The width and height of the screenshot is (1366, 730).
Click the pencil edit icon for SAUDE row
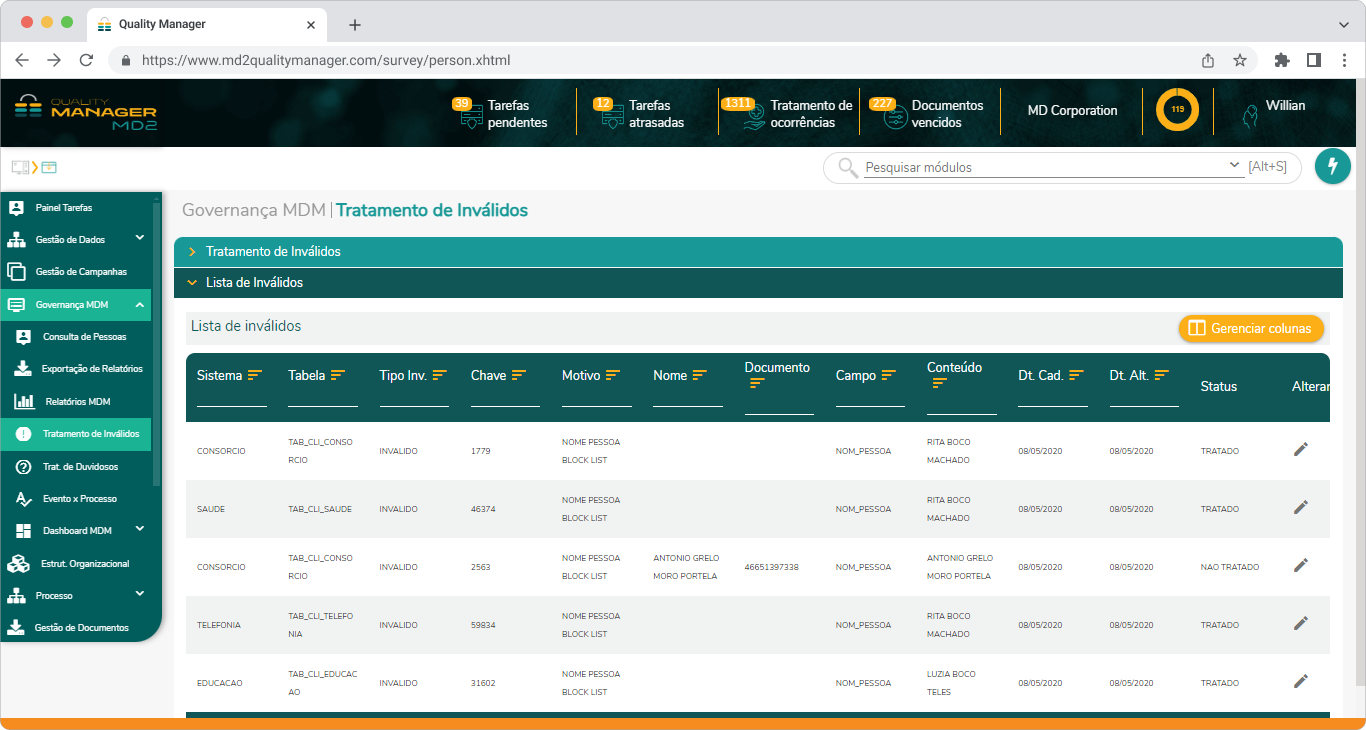(1300, 508)
